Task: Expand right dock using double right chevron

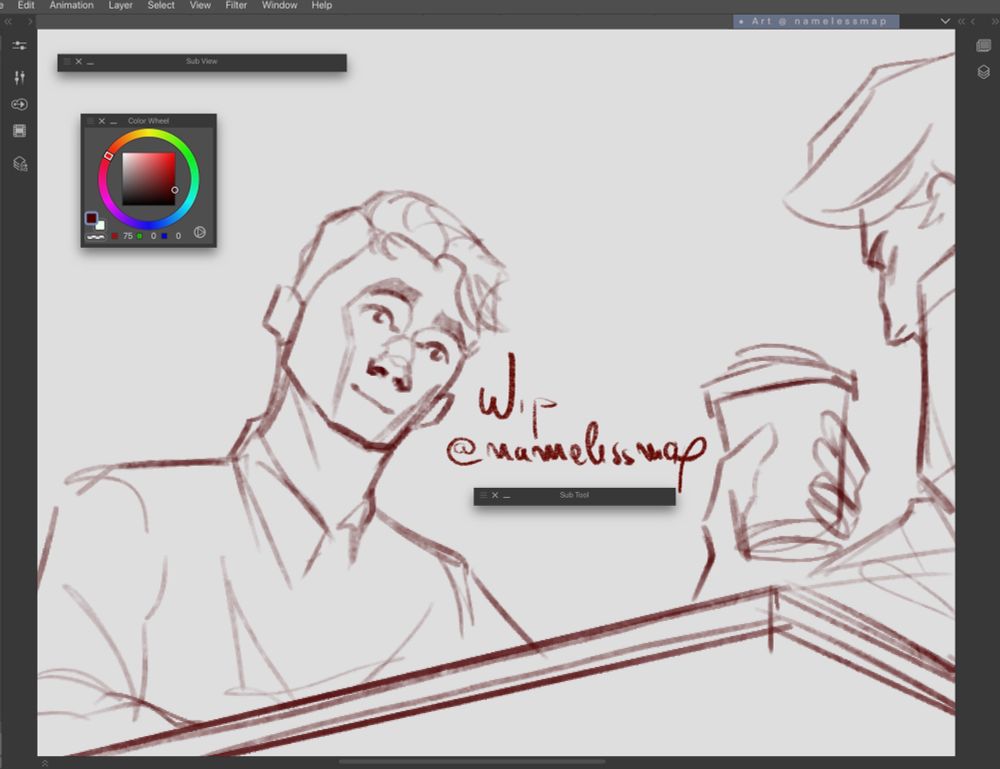Action: [994, 21]
